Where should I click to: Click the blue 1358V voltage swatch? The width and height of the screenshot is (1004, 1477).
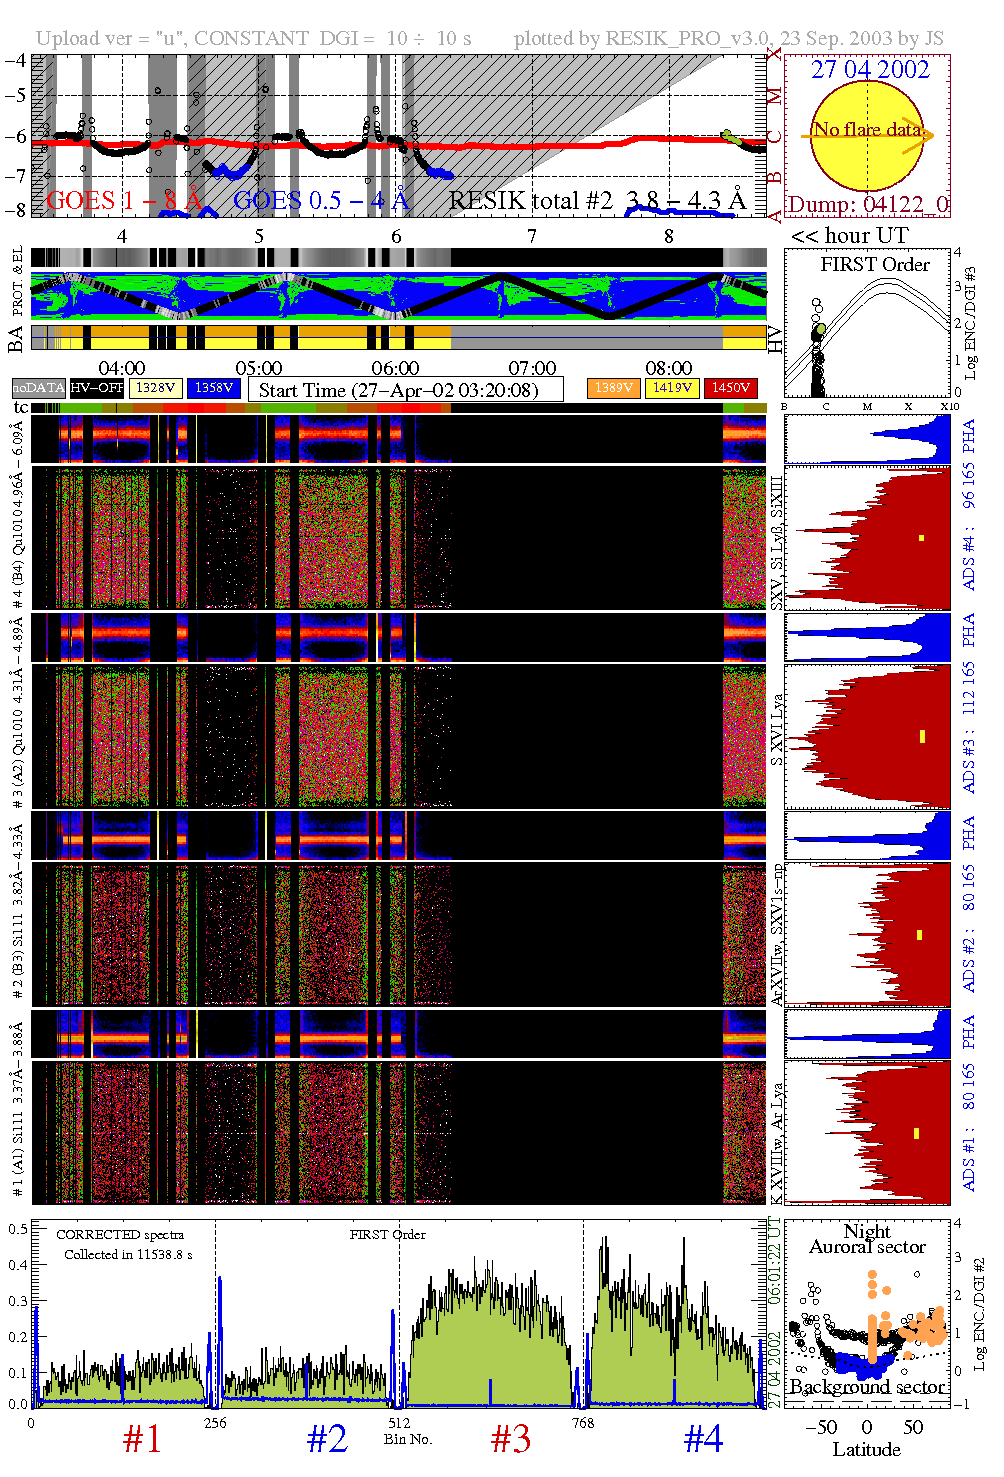click(x=213, y=388)
